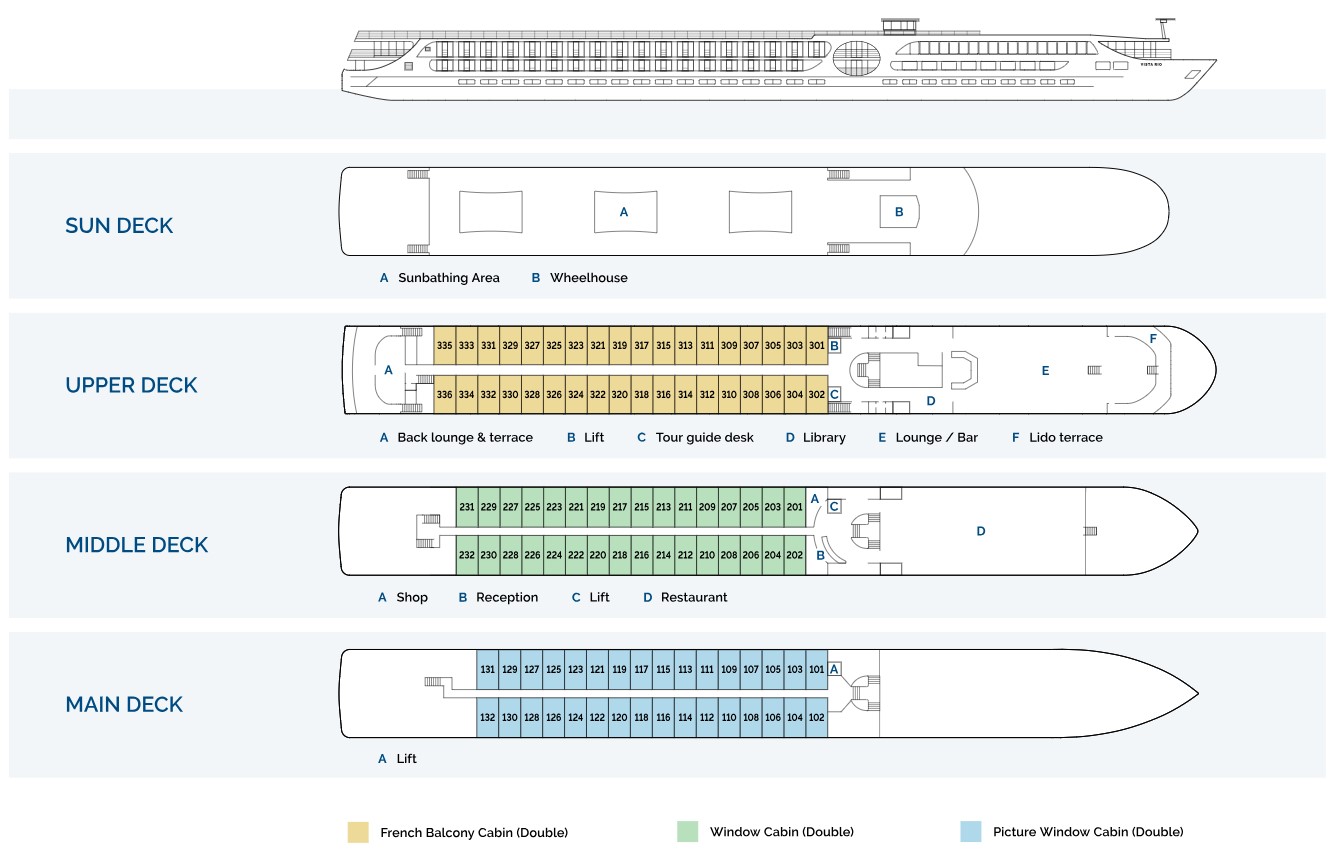
Task: Click the Lift box B on Upper Deck
Action: coord(834,346)
